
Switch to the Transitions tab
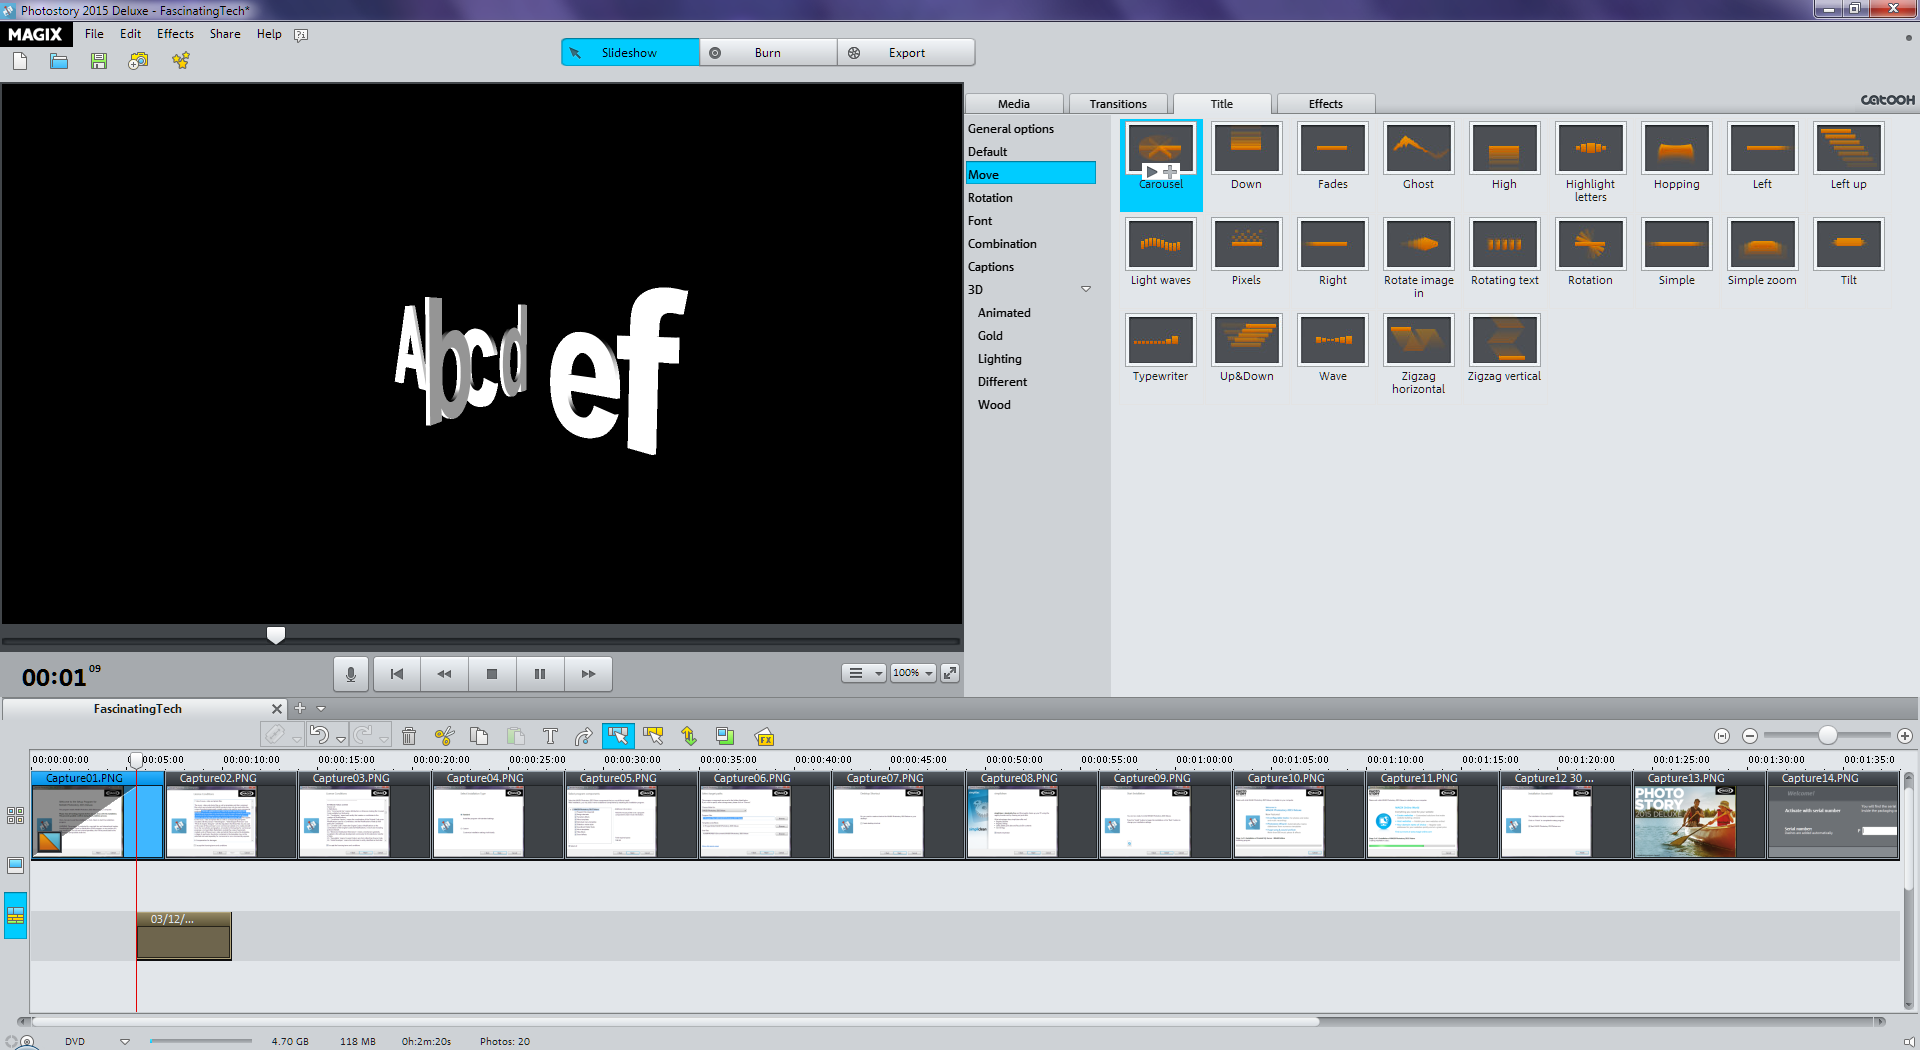click(x=1118, y=104)
